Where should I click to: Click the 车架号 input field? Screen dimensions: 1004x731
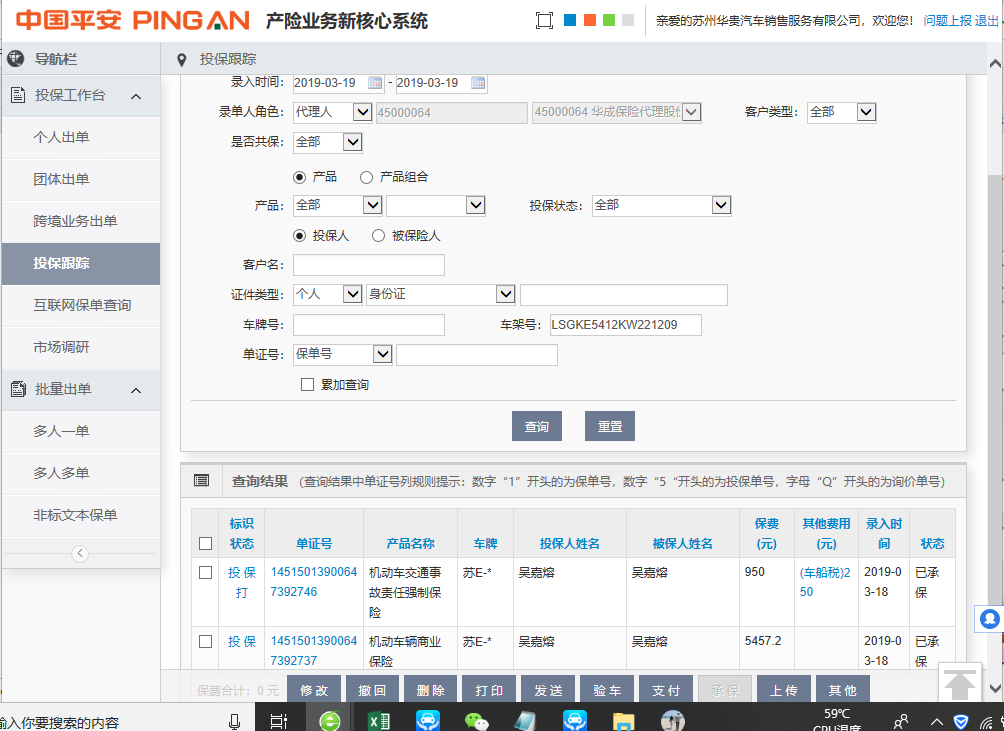625,325
